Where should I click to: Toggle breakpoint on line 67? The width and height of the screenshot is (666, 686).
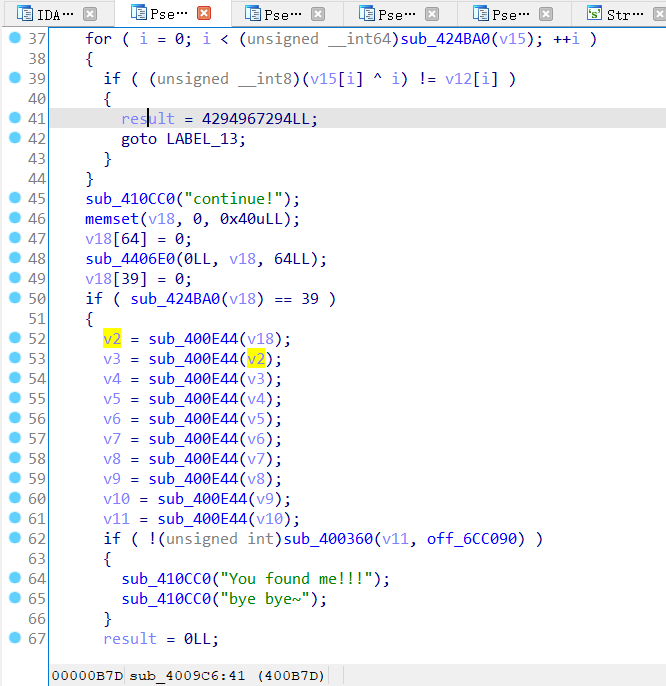(14, 638)
